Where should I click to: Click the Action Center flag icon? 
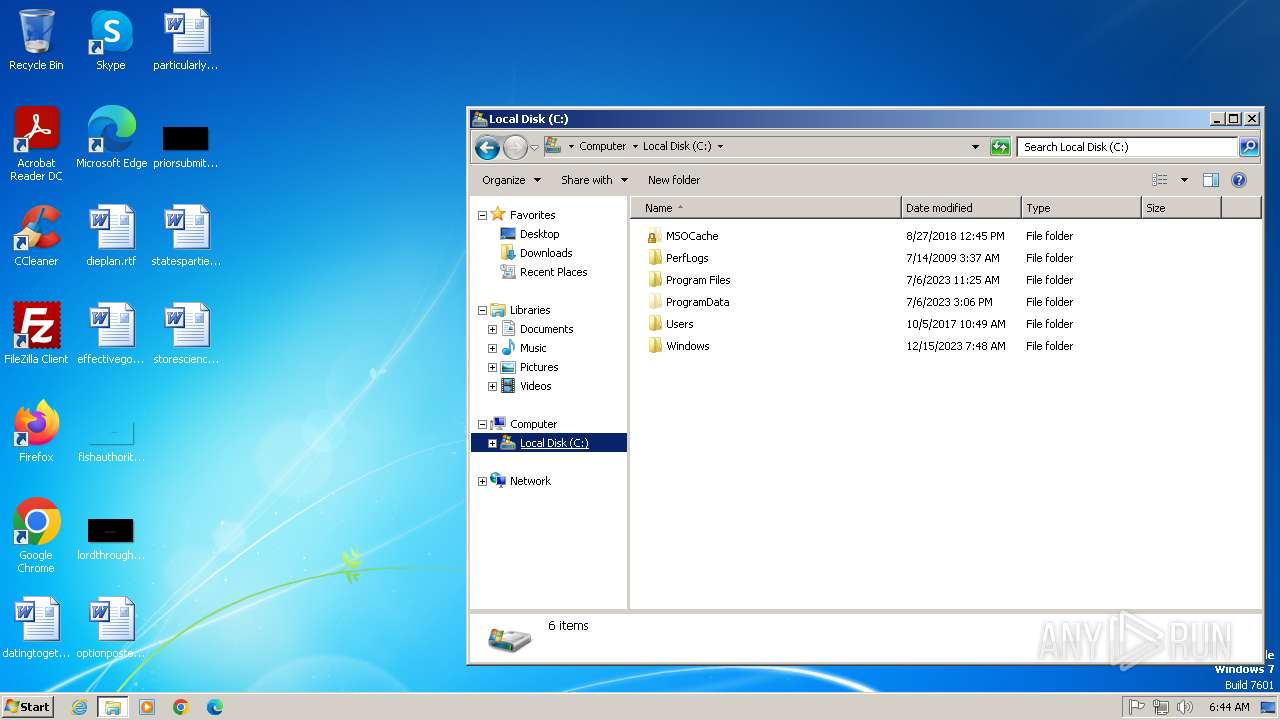tap(1137, 707)
